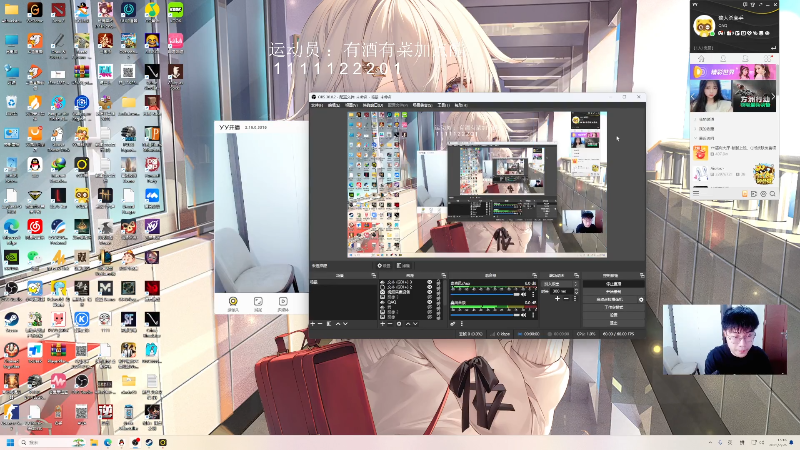Screen dimensions: 800x450
Task: Toggle lock on 文本 (GDI+) 2 source
Action: tap(438, 287)
